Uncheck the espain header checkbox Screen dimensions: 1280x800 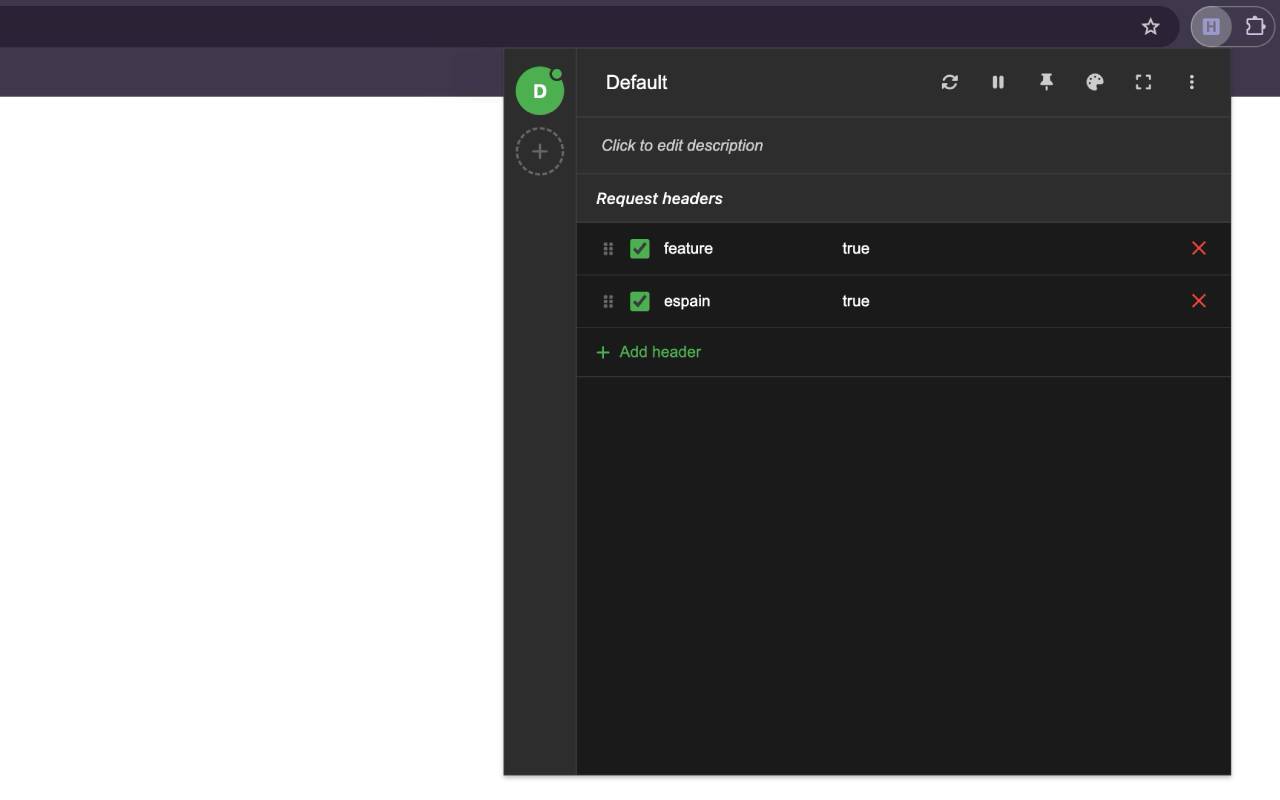point(640,301)
